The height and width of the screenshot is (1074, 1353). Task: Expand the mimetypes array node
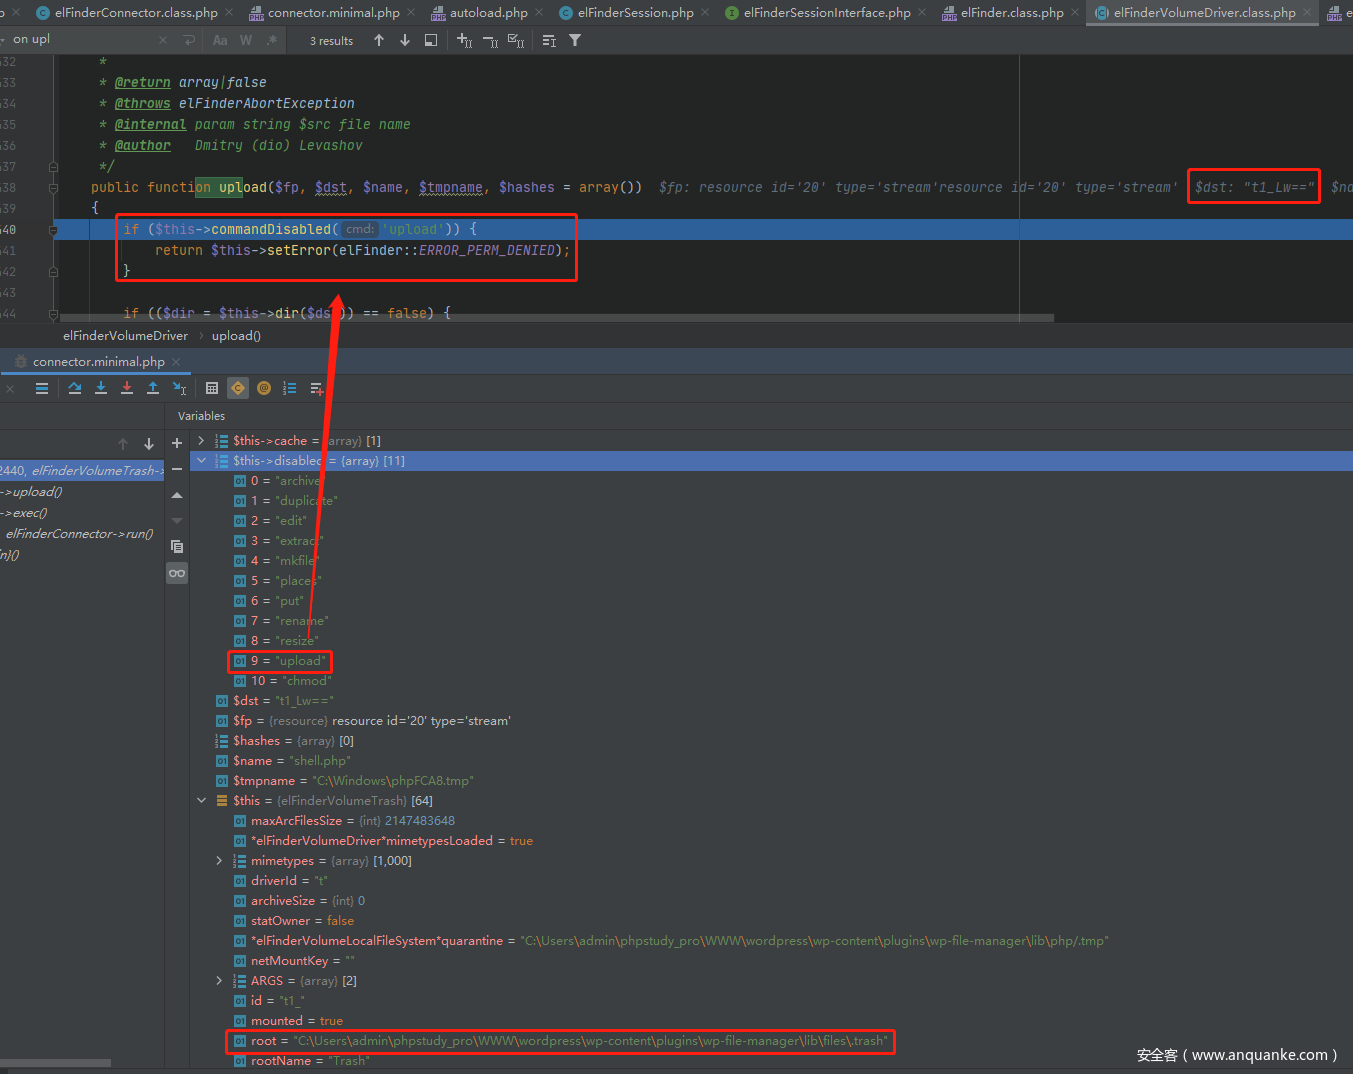[x=219, y=861]
